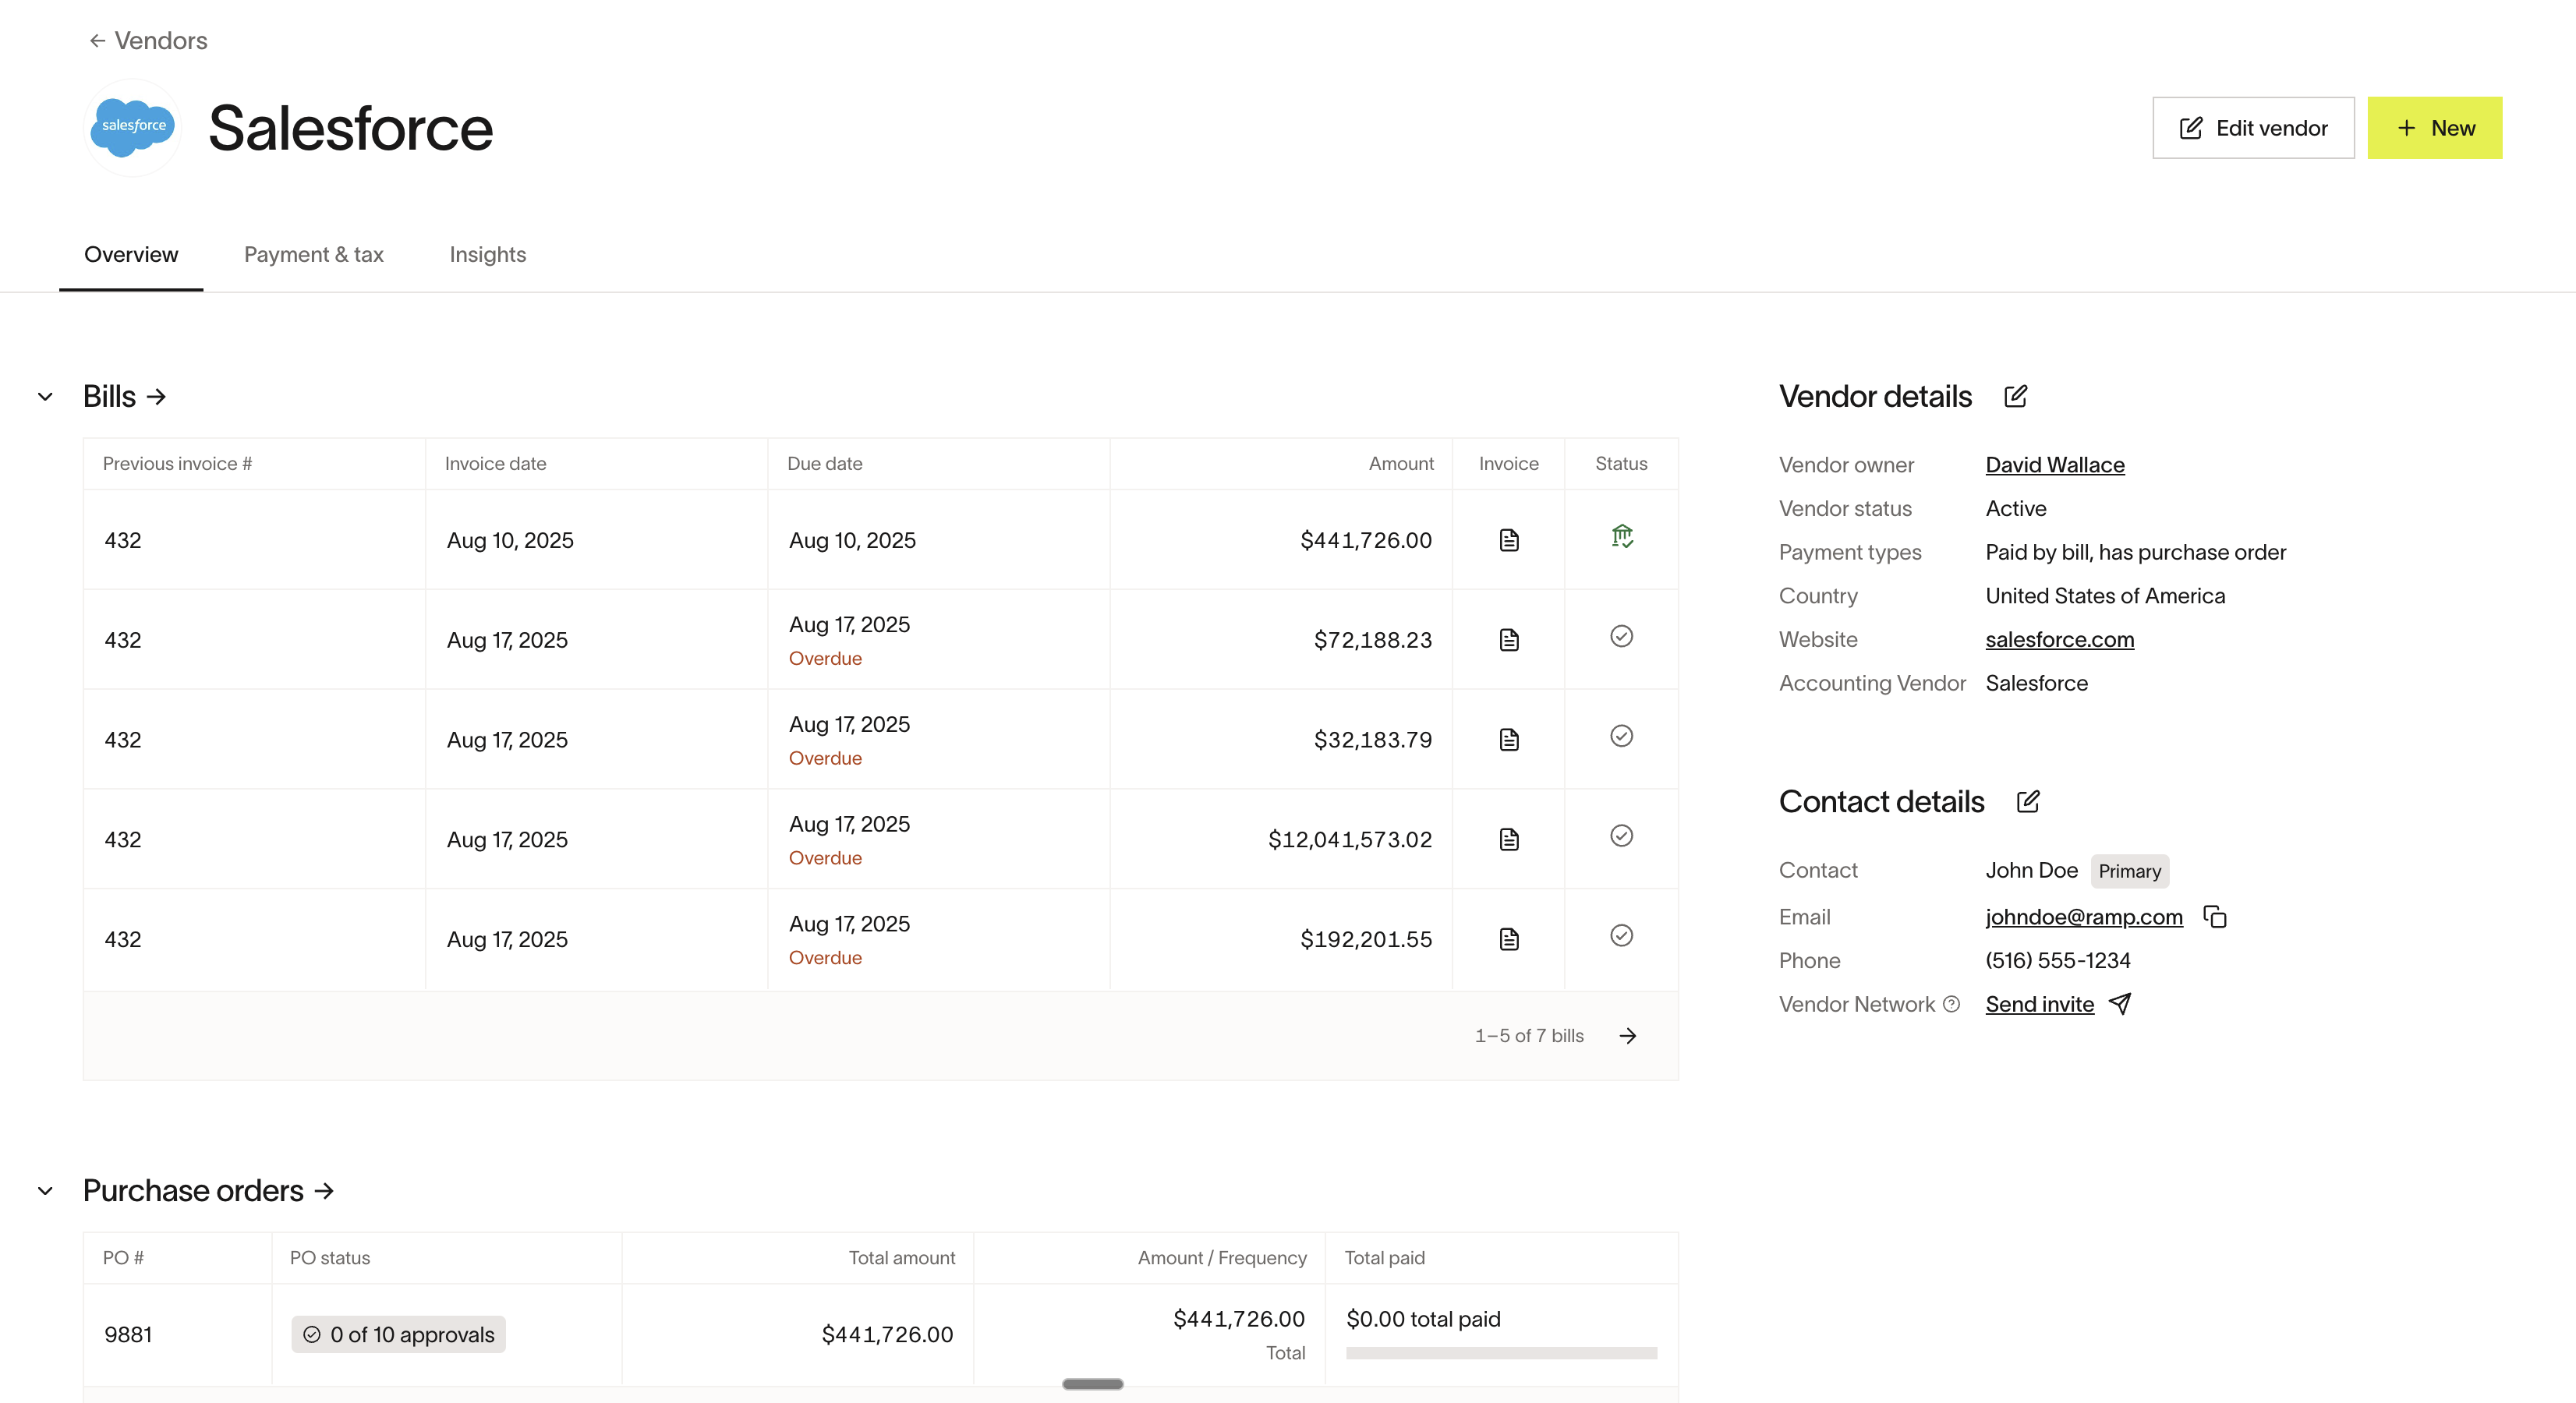Go to next page of bills
This screenshot has width=2576, height=1403.
1628,1036
